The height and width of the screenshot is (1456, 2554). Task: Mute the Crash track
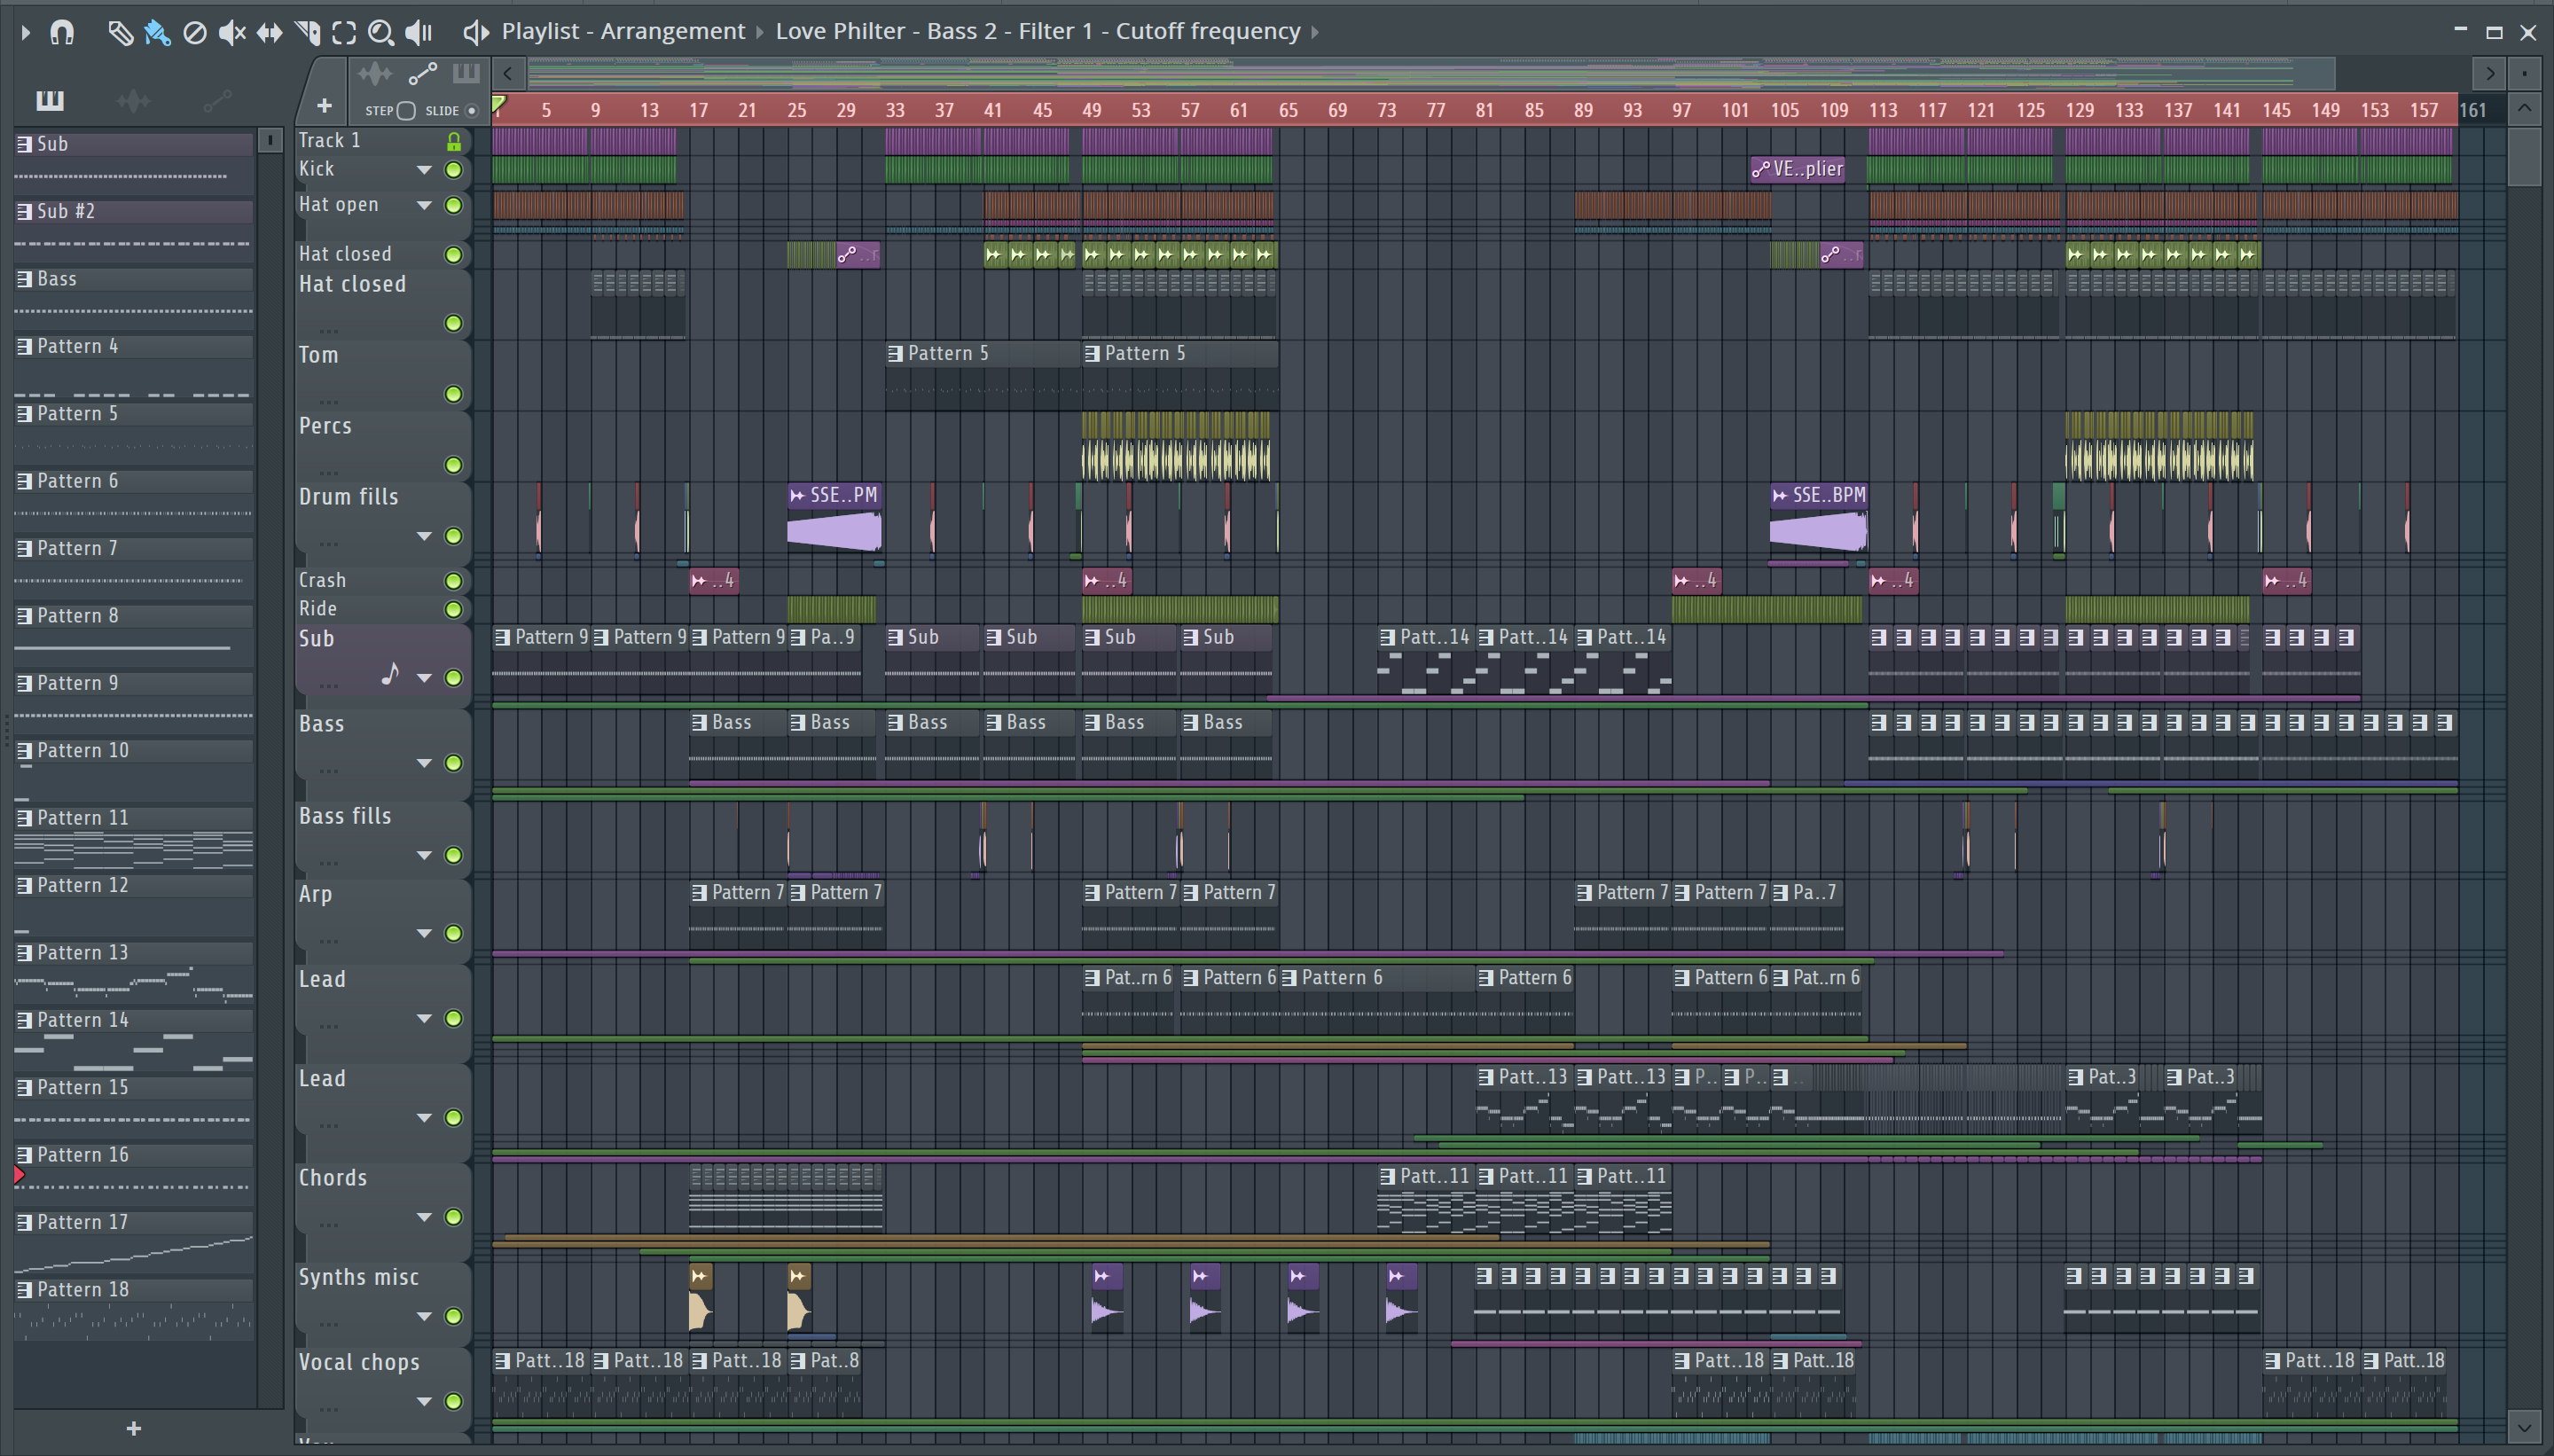point(453,581)
